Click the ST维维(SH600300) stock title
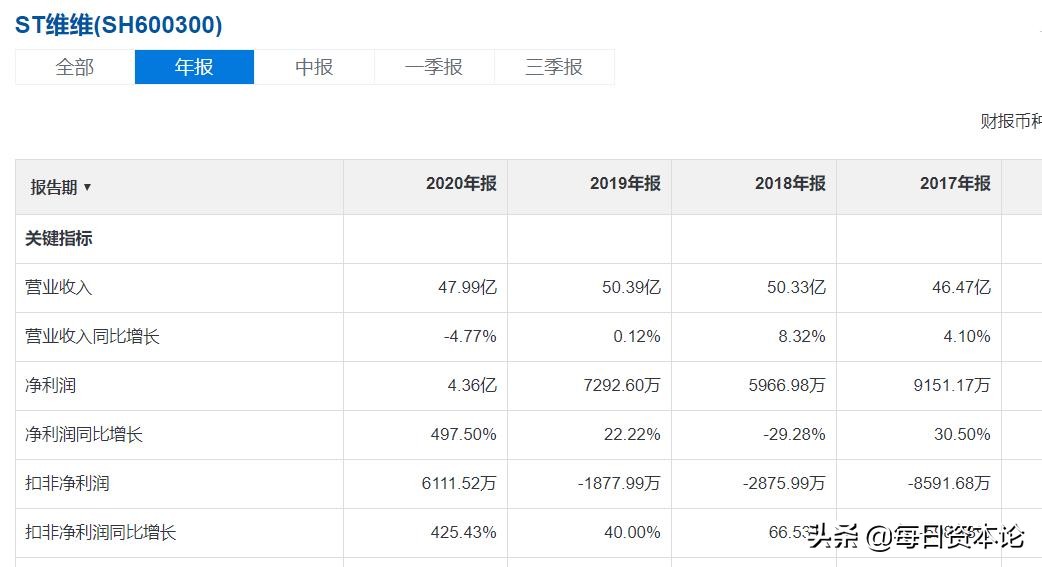This screenshot has height=567, width=1042. [x=118, y=25]
